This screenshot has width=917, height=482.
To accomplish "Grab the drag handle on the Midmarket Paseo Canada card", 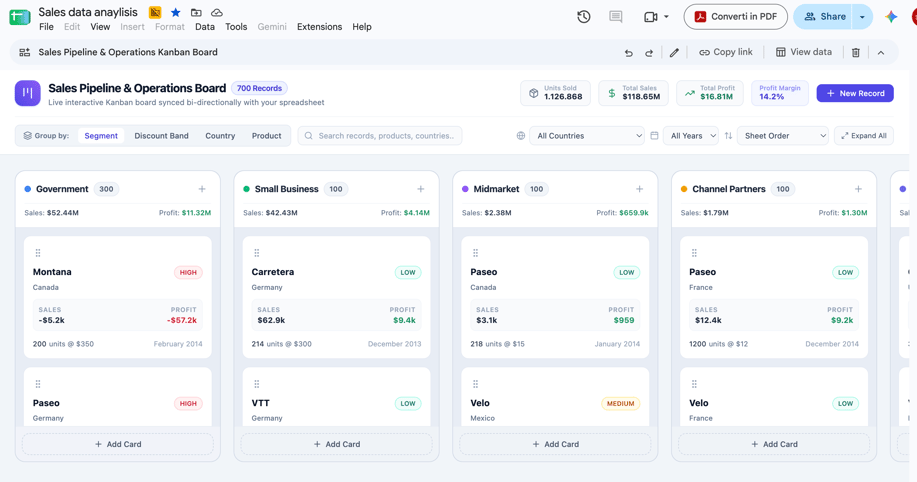I will click(x=475, y=253).
